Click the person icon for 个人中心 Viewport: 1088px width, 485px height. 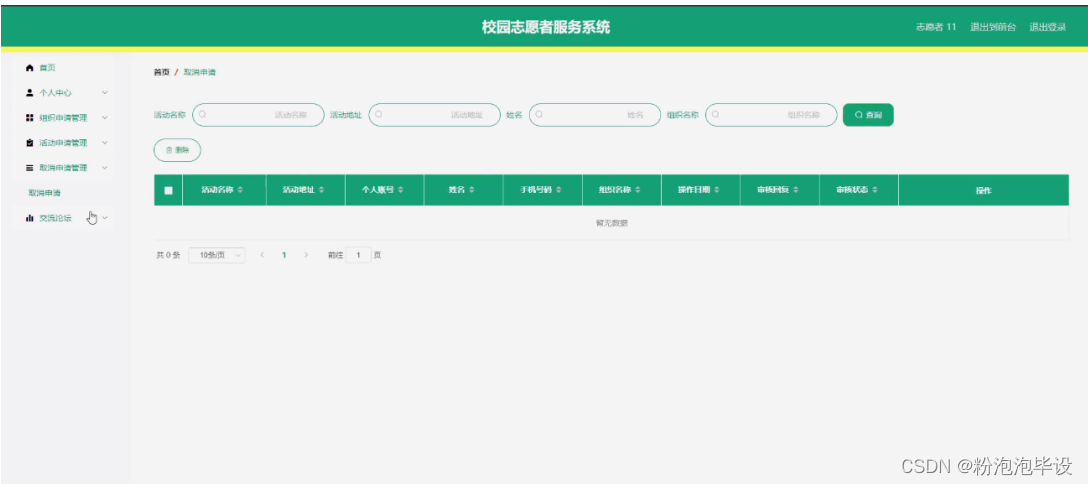29,92
